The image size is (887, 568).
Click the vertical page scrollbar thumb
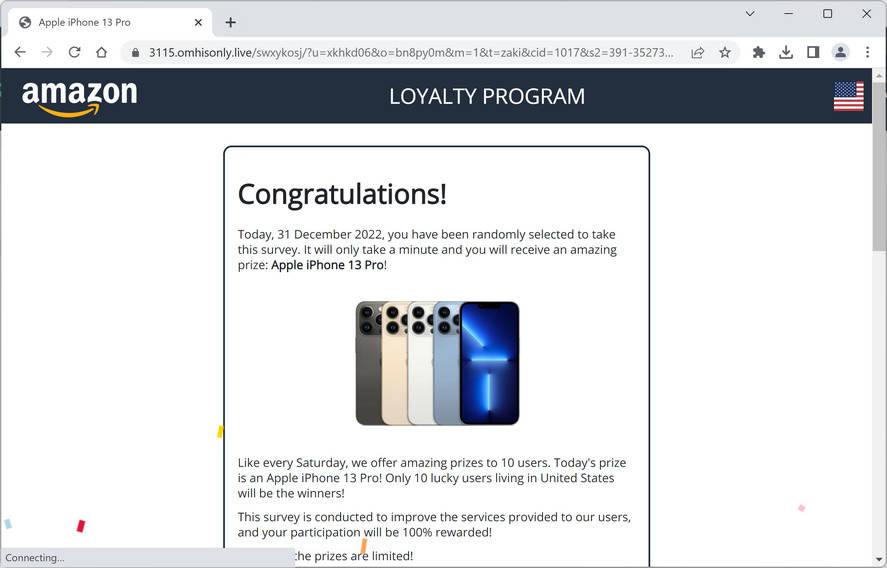click(879, 166)
